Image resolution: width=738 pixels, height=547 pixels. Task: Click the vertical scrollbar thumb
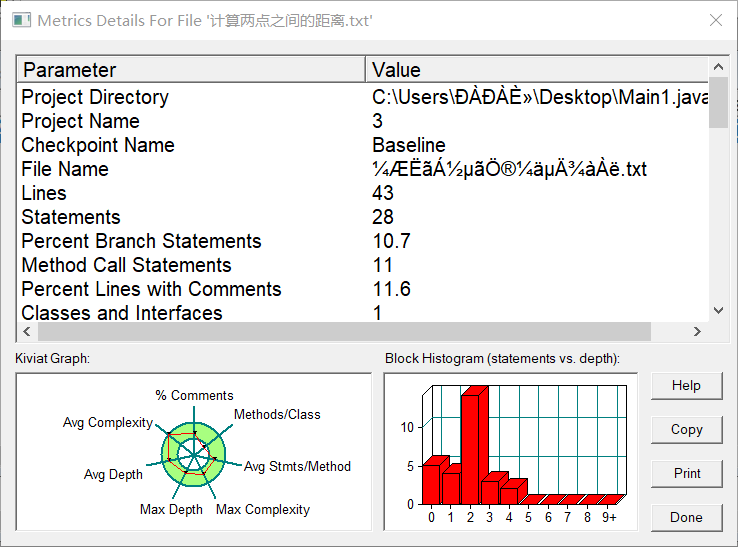click(718, 103)
